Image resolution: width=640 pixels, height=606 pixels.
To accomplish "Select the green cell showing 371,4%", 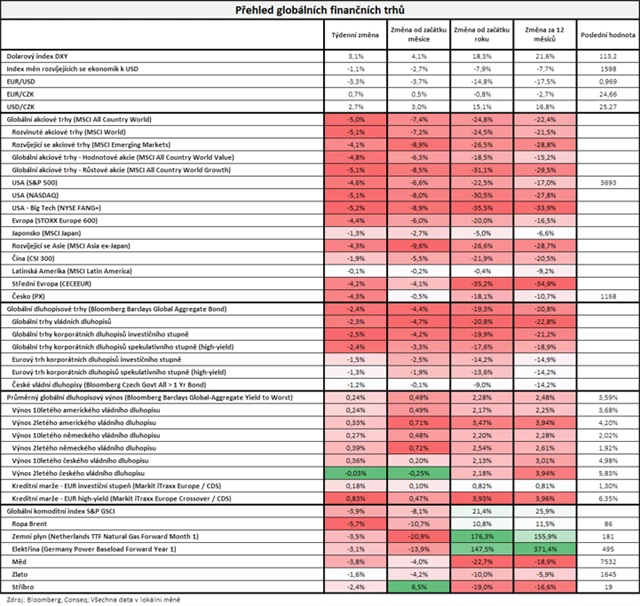I will [544, 549].
